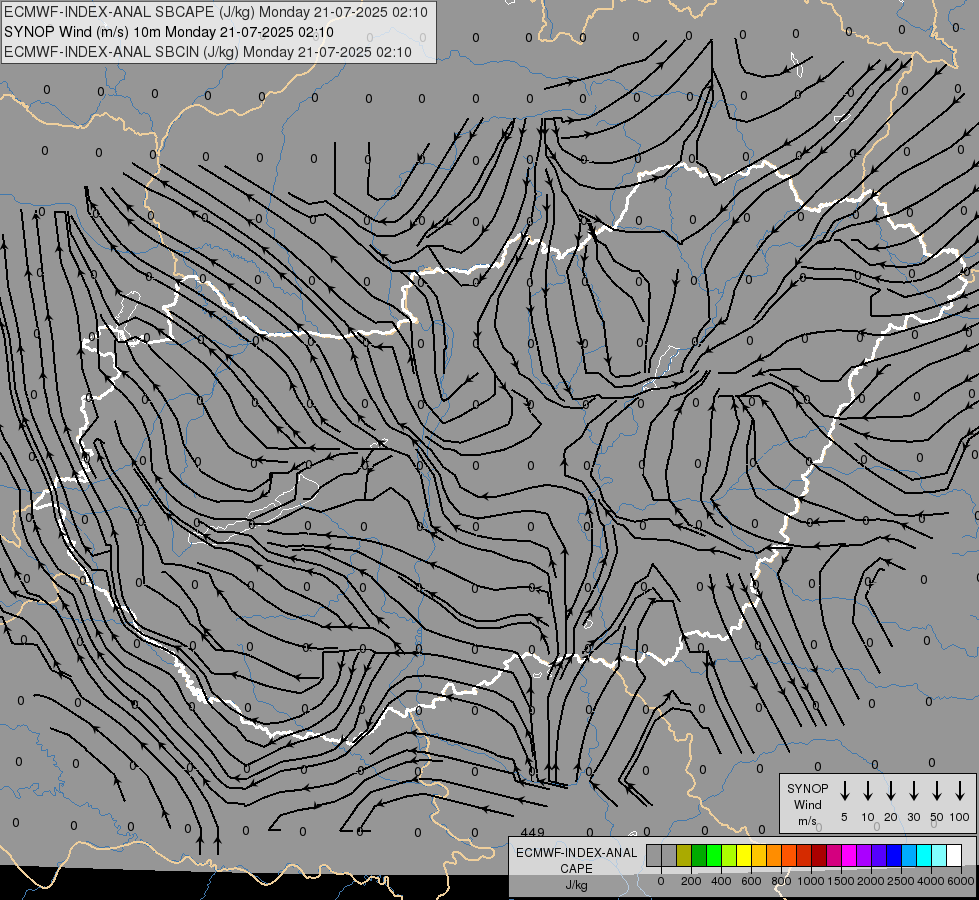Click the 600 tick label on CAPE scale

pyautogui.click(x=751, y=881)
